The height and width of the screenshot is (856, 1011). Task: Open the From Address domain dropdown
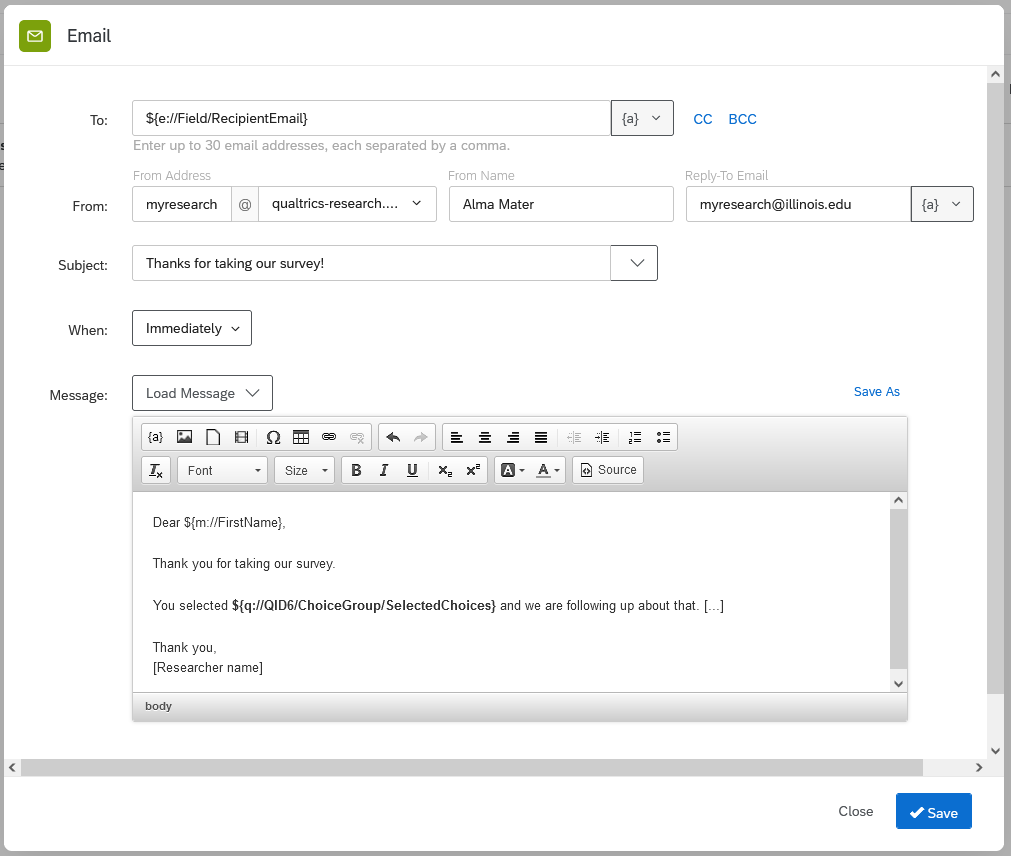click(x=347, y=204)
